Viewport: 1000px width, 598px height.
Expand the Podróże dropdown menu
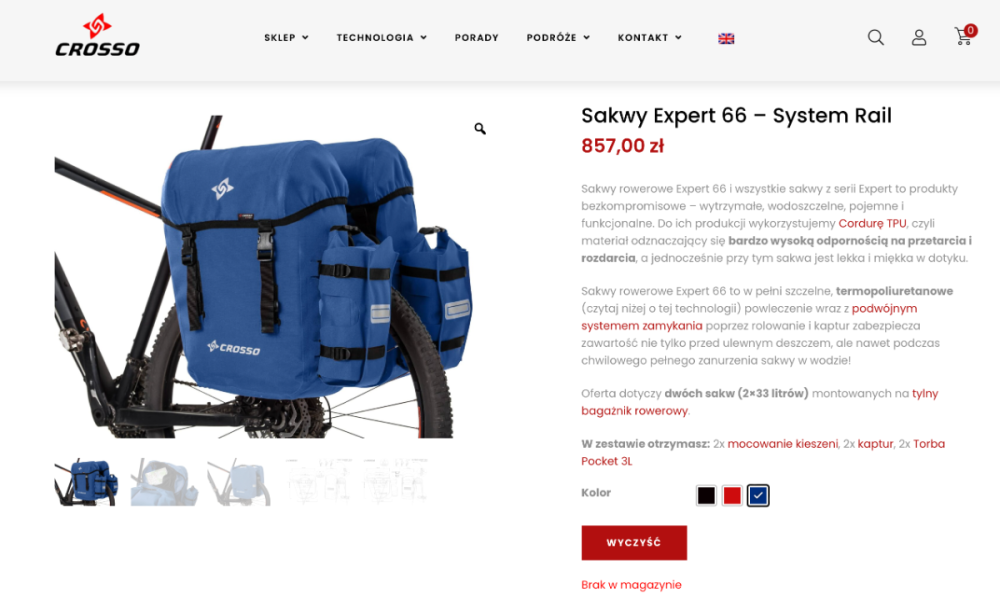pyautogui.click(x=558, y=38)
